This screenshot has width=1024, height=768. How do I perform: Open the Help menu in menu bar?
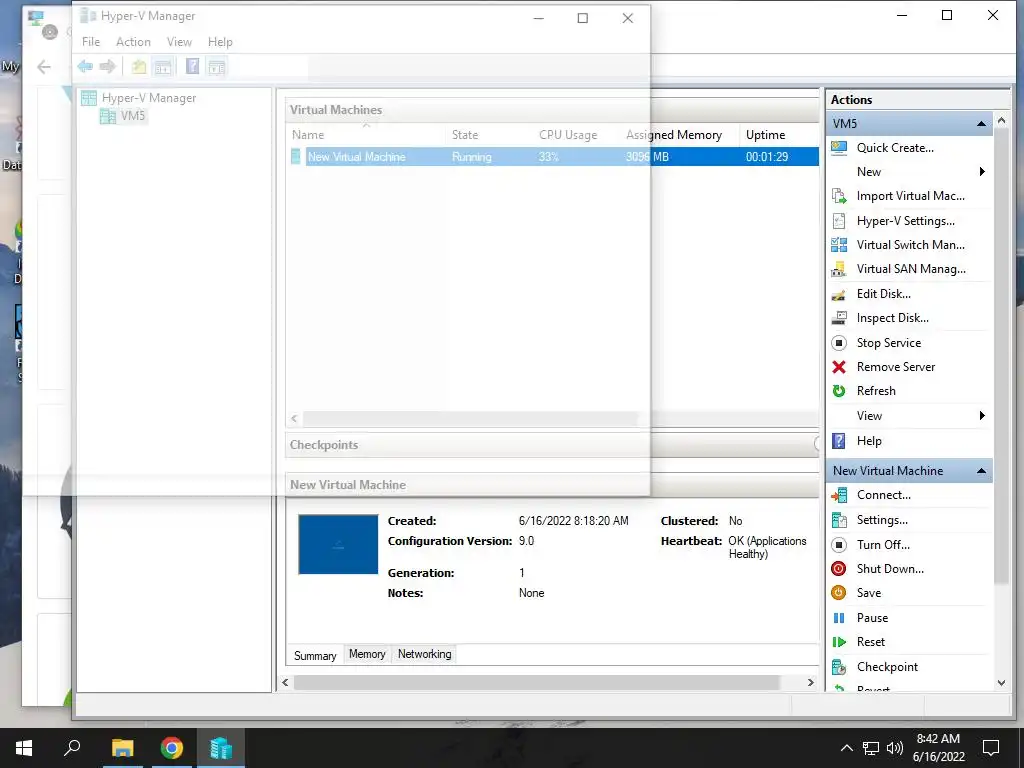pyautogui.click(x=220, y=42)
